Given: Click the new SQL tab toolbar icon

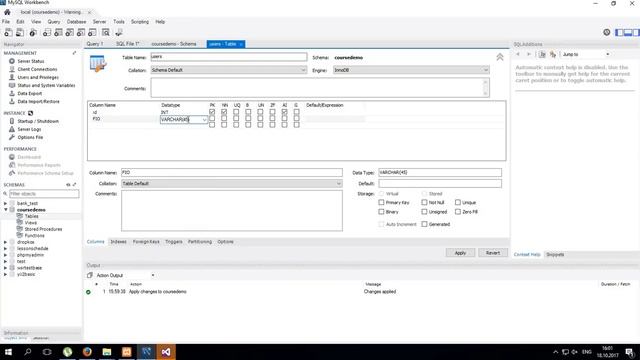Looking at the screenshot, I should tap(8, 33).
